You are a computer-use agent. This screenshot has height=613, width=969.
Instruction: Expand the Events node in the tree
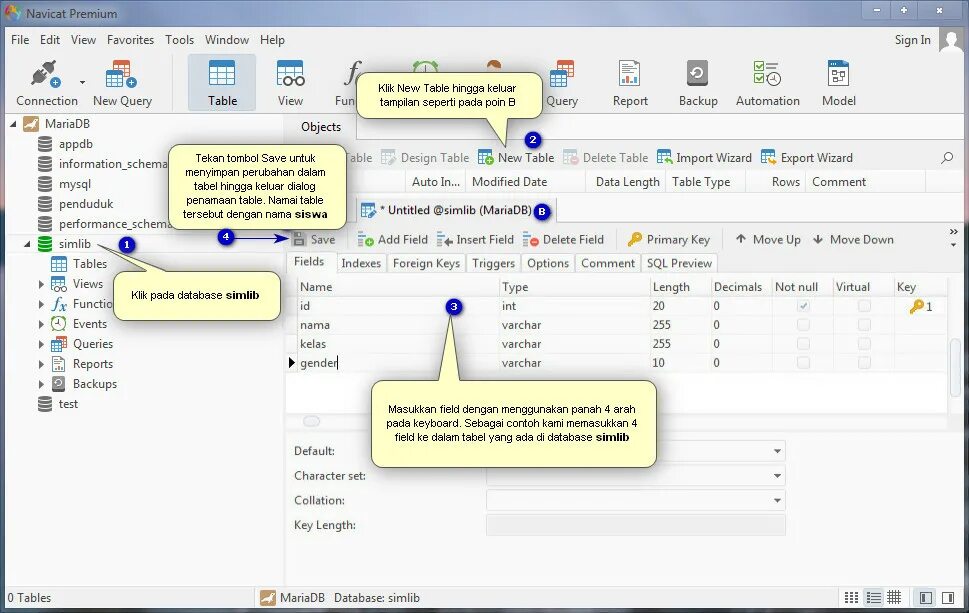coord(41,324)
